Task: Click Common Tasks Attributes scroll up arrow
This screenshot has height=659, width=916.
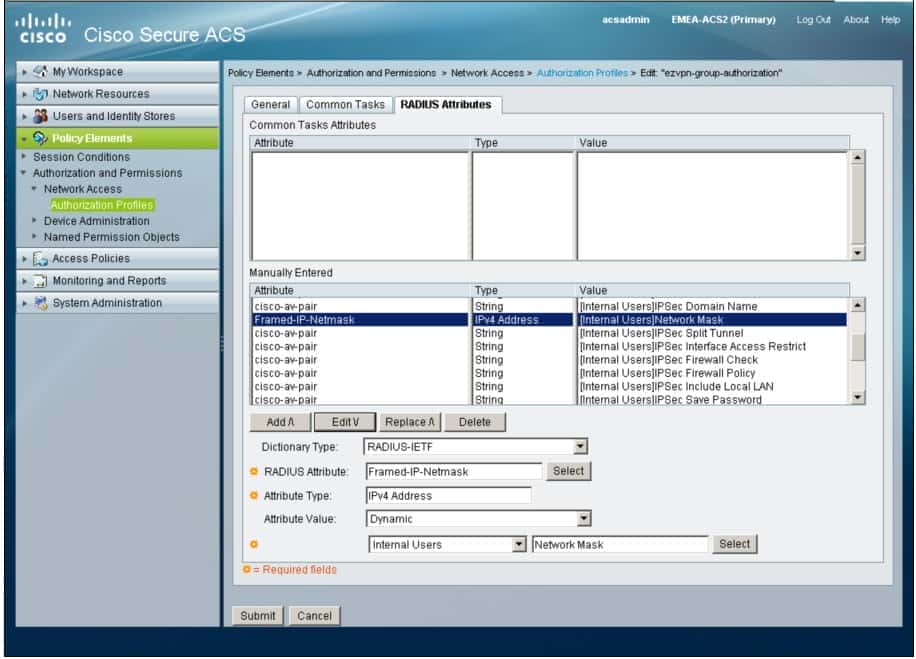Action: [x=858, y=157]
